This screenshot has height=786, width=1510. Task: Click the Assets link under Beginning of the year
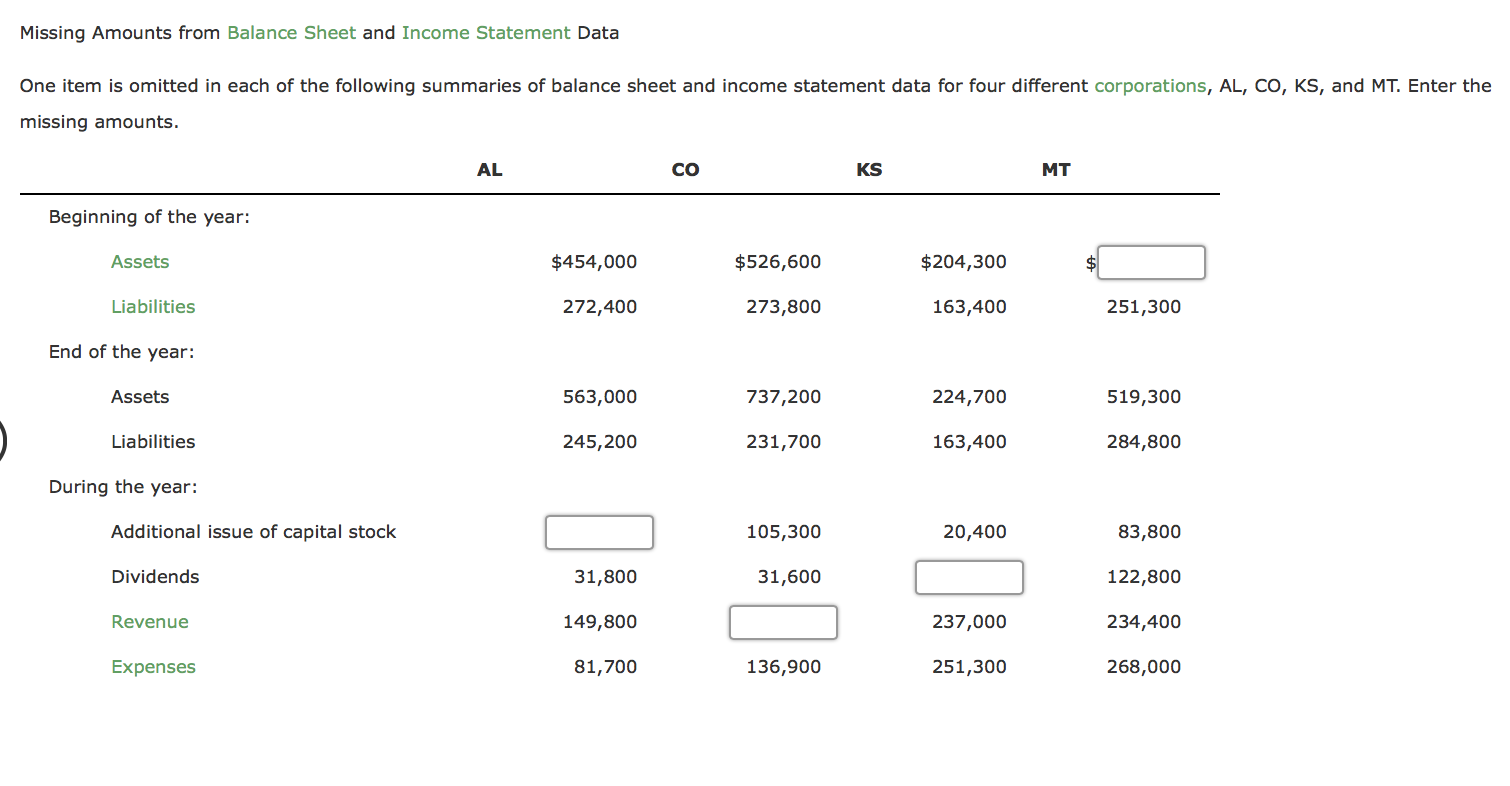(x=140, y=261)
